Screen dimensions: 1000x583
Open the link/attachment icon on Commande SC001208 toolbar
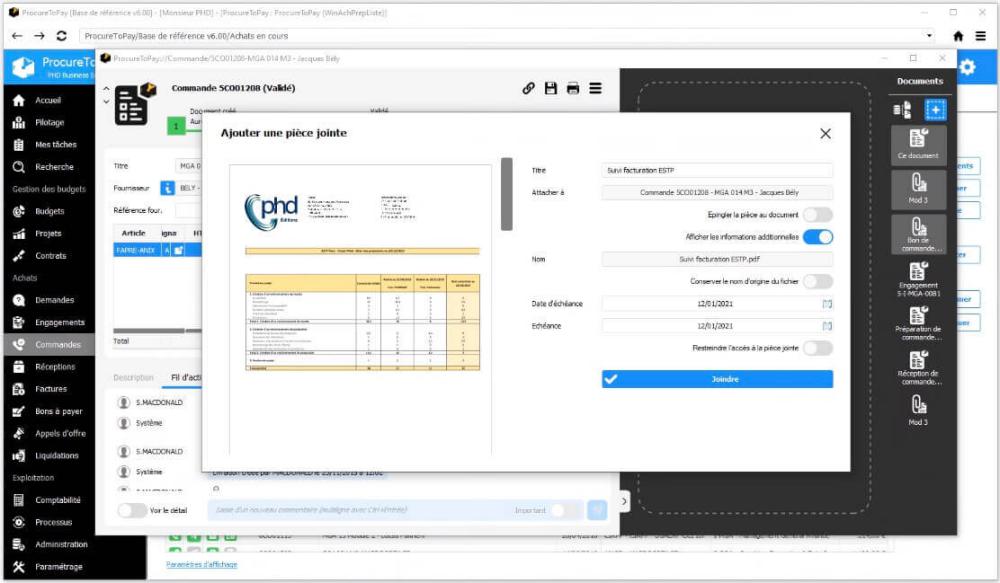[x=529, y=90]
